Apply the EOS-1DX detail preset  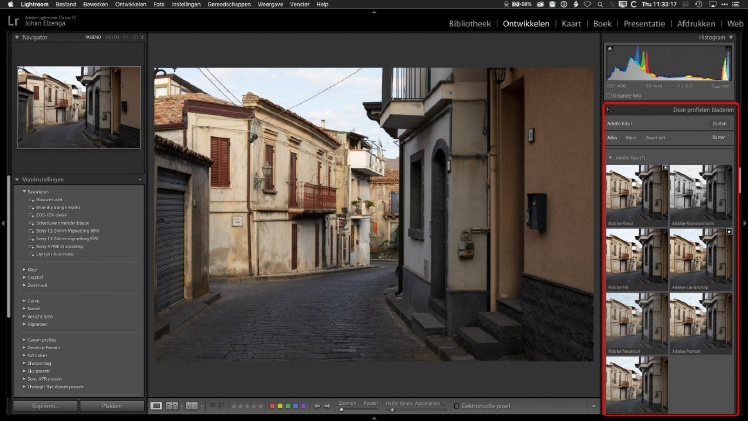tap(51, 215)
